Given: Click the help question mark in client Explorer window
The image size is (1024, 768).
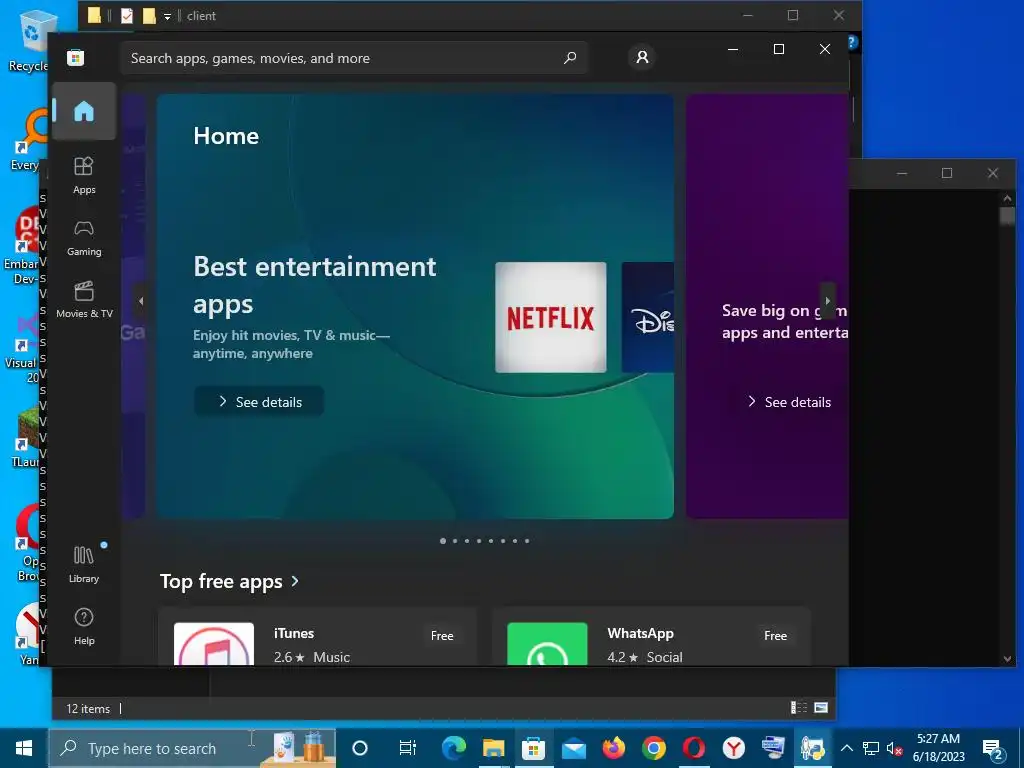Looking at the screenshot, I should 853,42.
